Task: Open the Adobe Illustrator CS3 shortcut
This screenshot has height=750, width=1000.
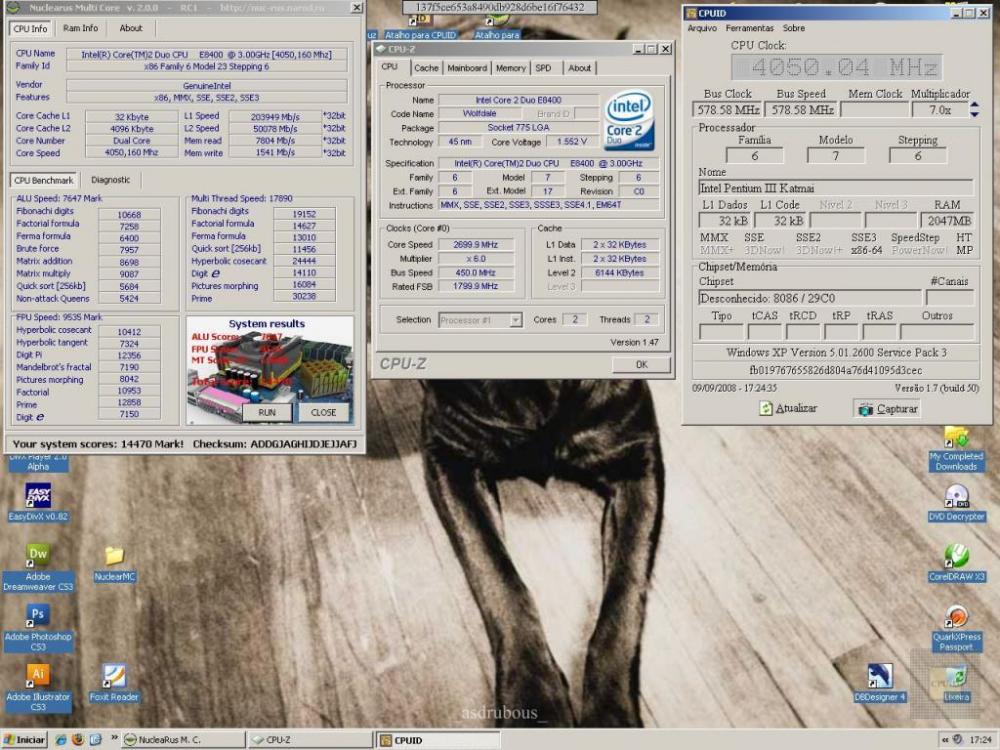Action: [x=38, y=676]
